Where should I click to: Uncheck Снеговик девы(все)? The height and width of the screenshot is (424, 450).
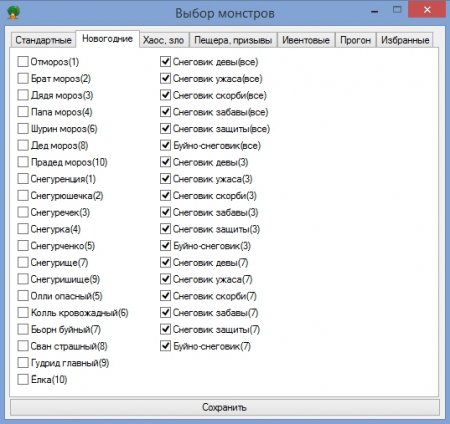pyautogui.click(x=165, y=62)
